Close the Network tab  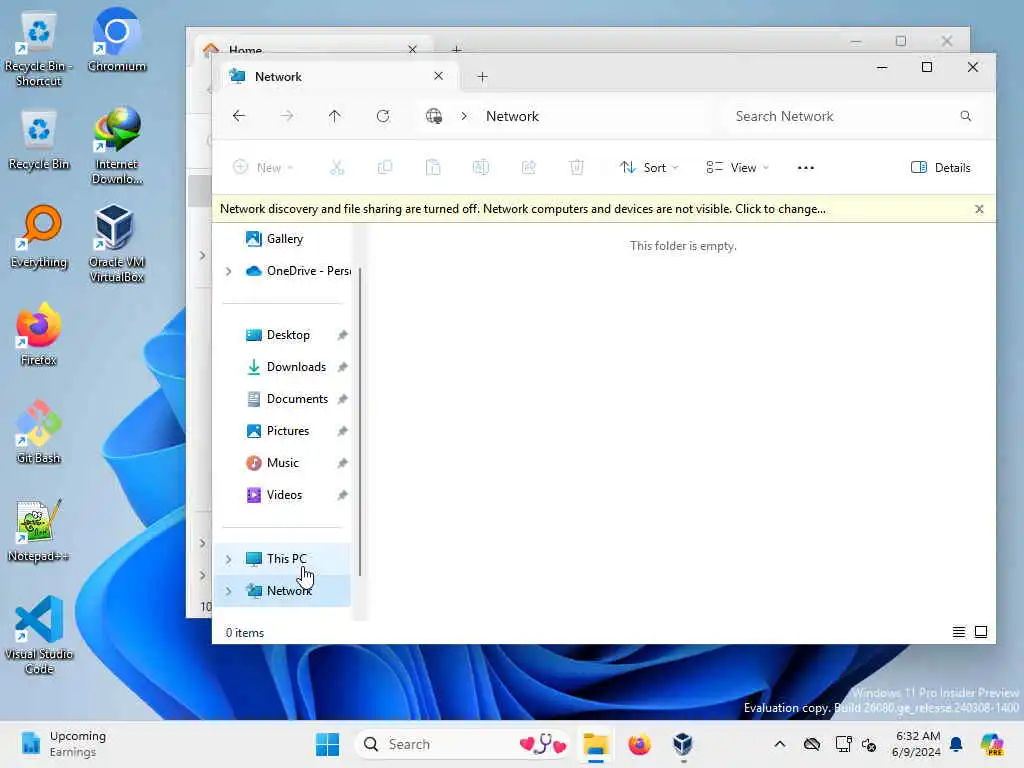[438, 76]
